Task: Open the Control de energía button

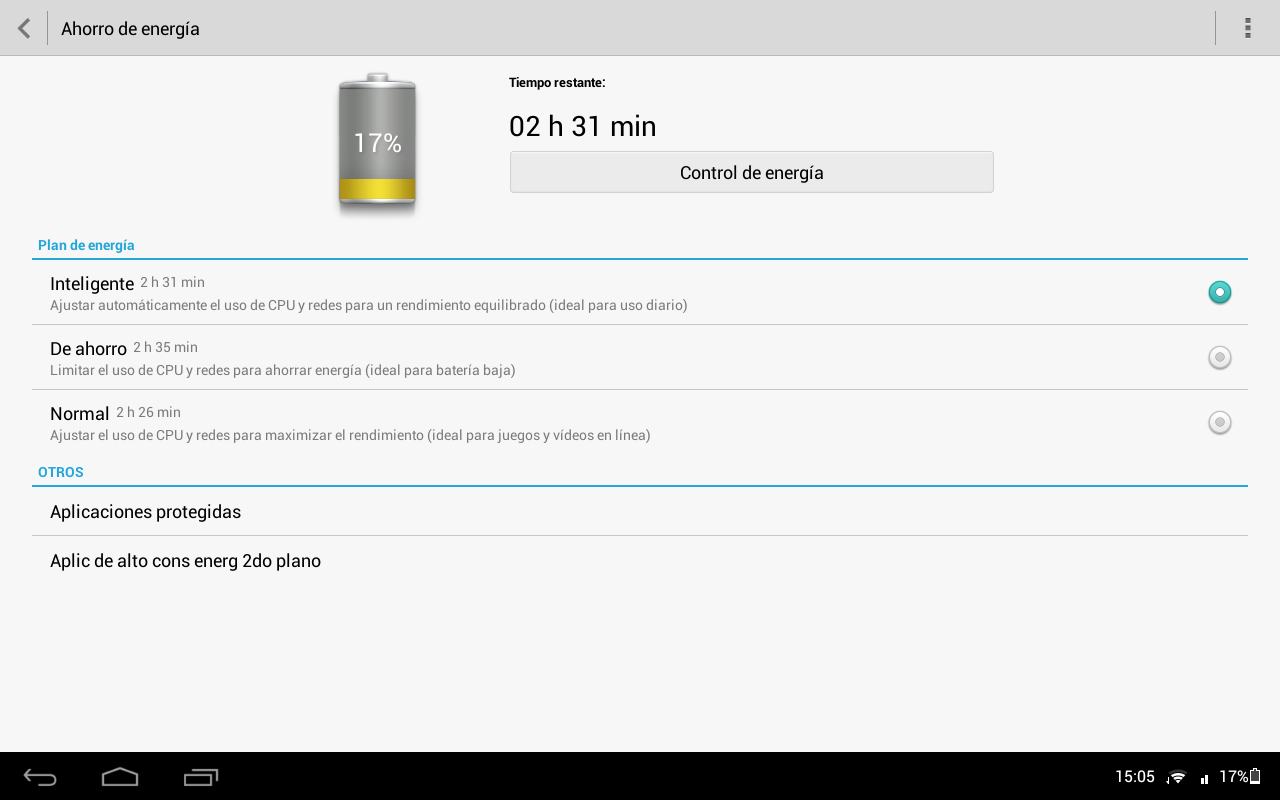Action: pos(751,172)
